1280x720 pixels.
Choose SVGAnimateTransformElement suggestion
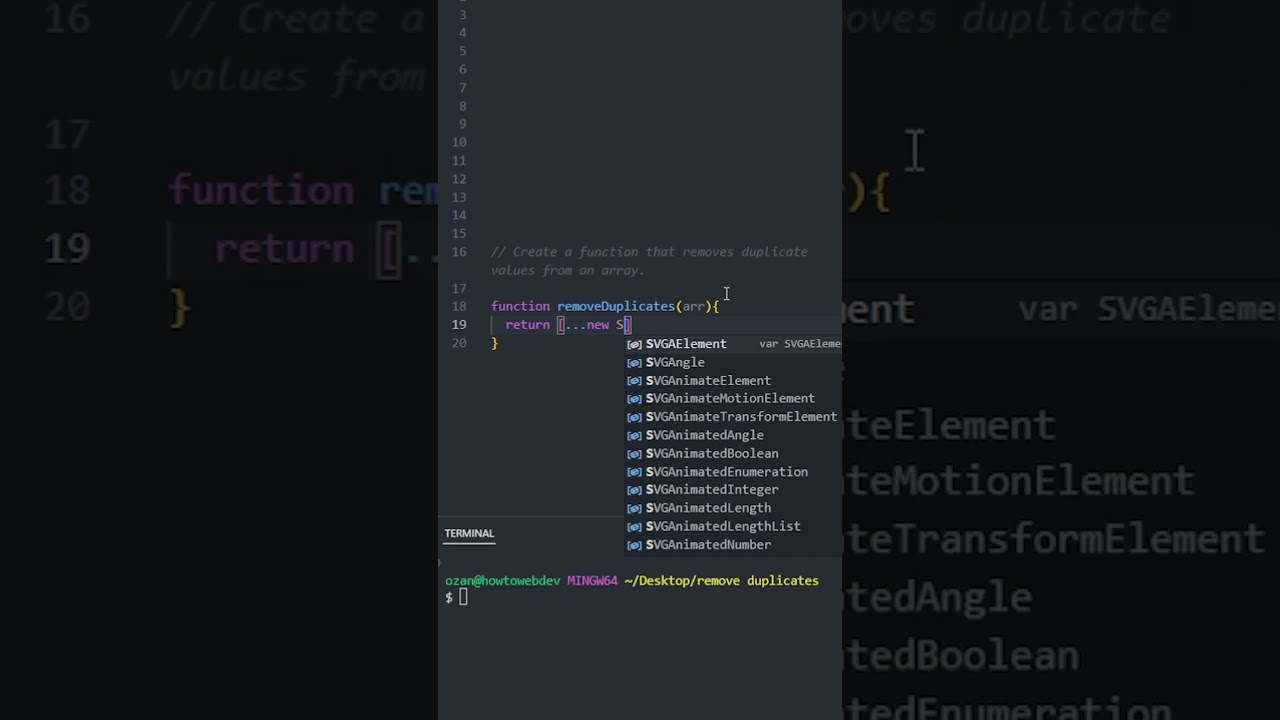[x=733, y=417]
